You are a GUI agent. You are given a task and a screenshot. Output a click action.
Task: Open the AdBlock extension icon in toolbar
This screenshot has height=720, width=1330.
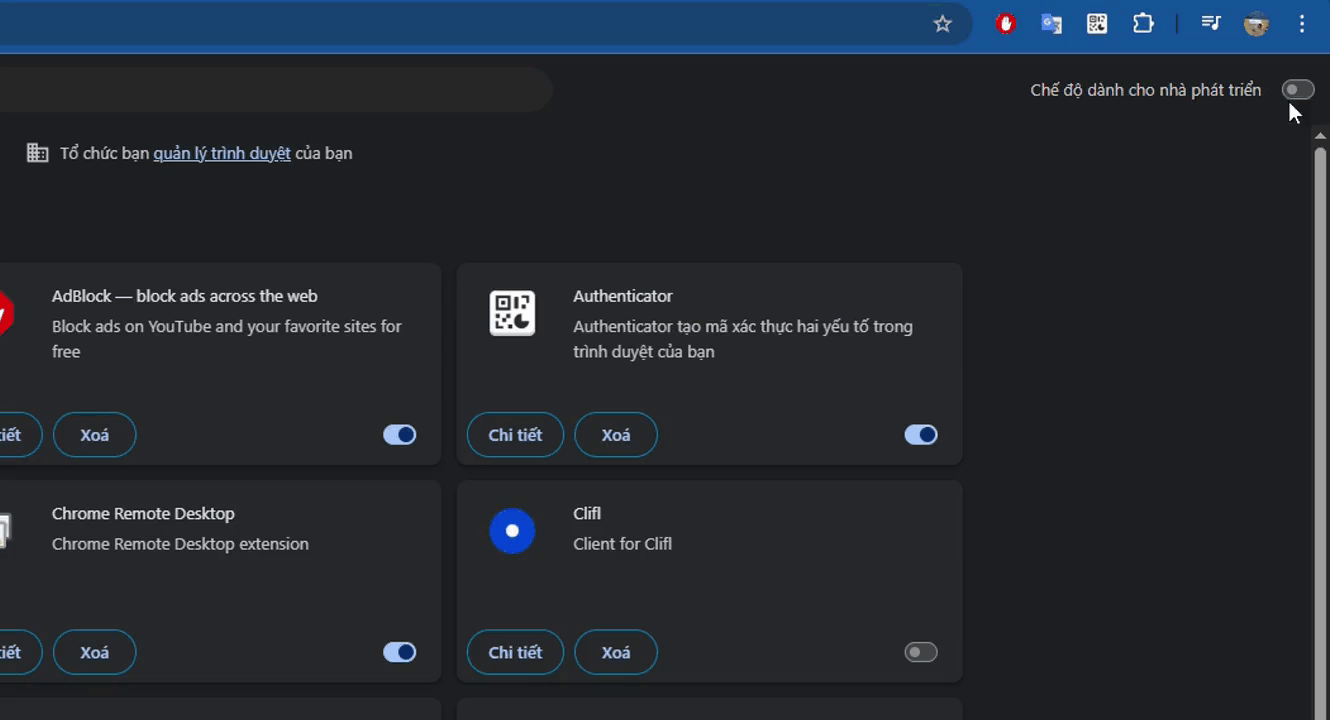coord(1004,23)
